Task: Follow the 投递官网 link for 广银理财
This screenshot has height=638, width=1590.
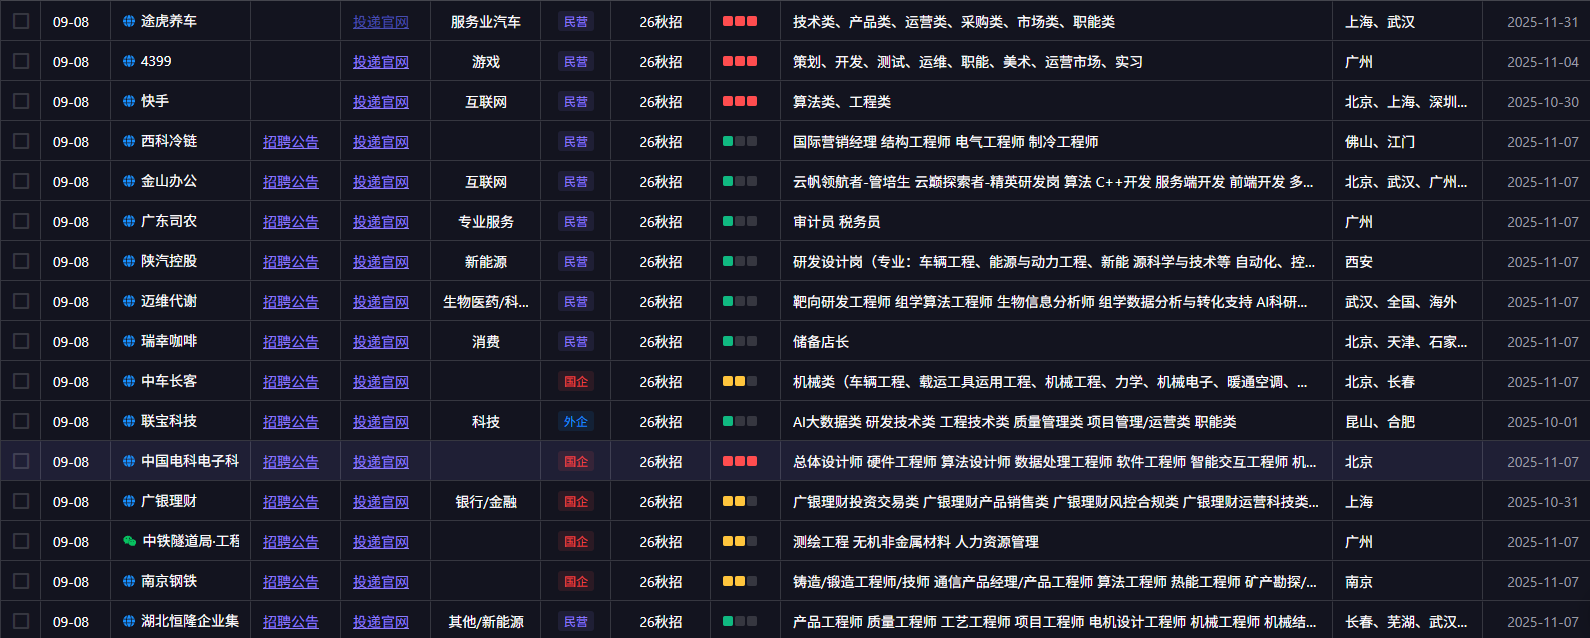Action: click(x=381, y=502)
